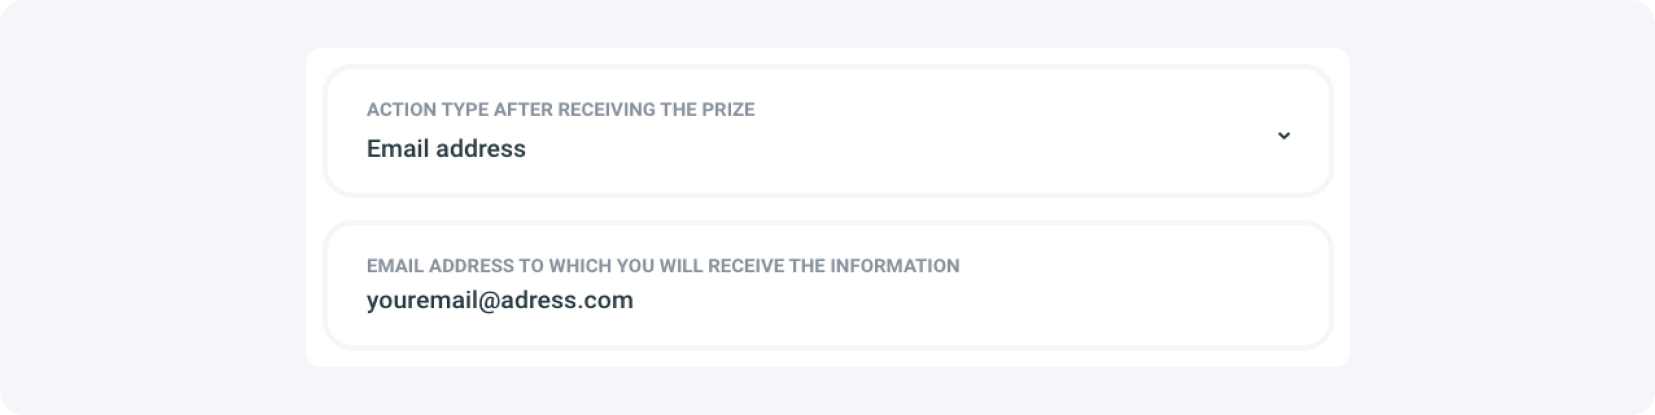This screenshot has width=1655, height=415.
Task: Click the selected value 'Email address'
Action: coord(446,149)
